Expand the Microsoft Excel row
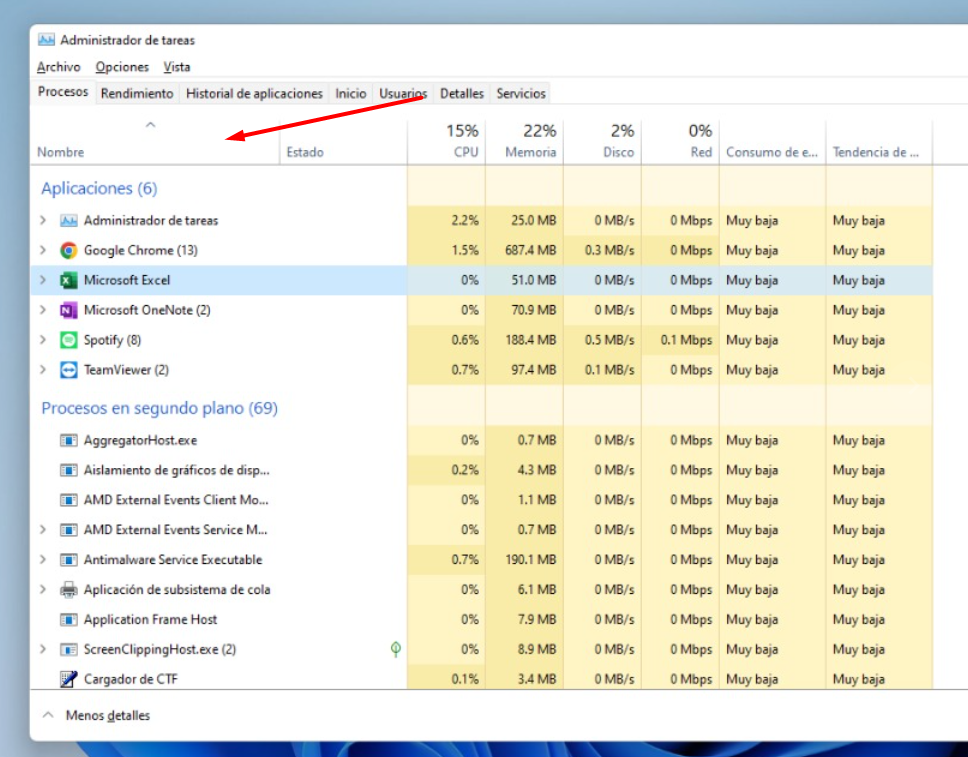This screenshot has height=757, width=968. (x=43, y=280)
